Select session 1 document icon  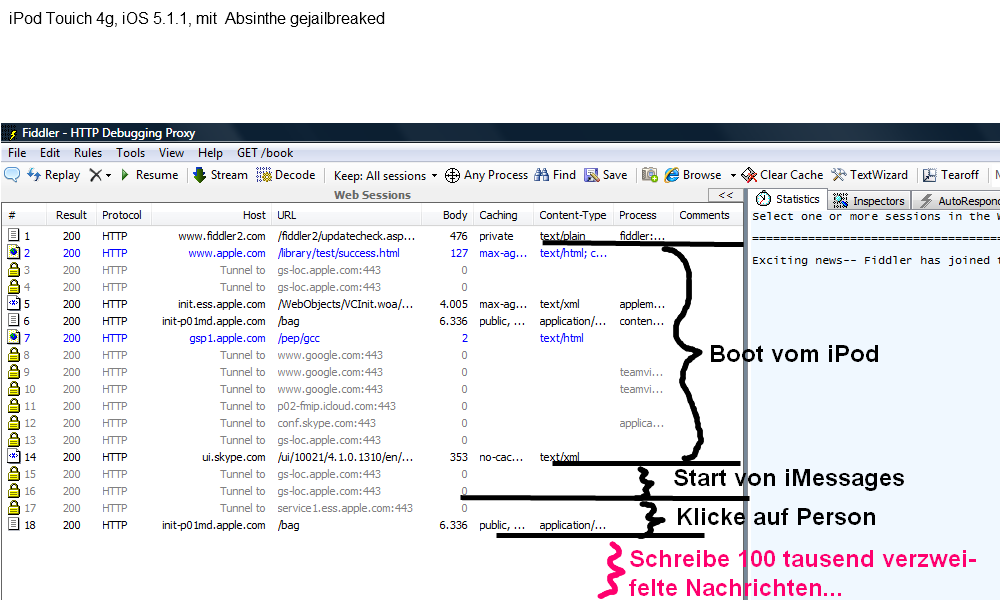tap(13, 235)
